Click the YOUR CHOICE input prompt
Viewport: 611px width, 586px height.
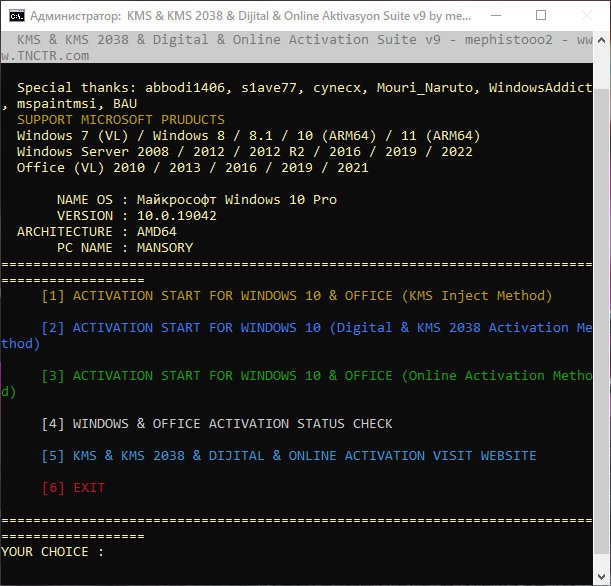point(52,551)
